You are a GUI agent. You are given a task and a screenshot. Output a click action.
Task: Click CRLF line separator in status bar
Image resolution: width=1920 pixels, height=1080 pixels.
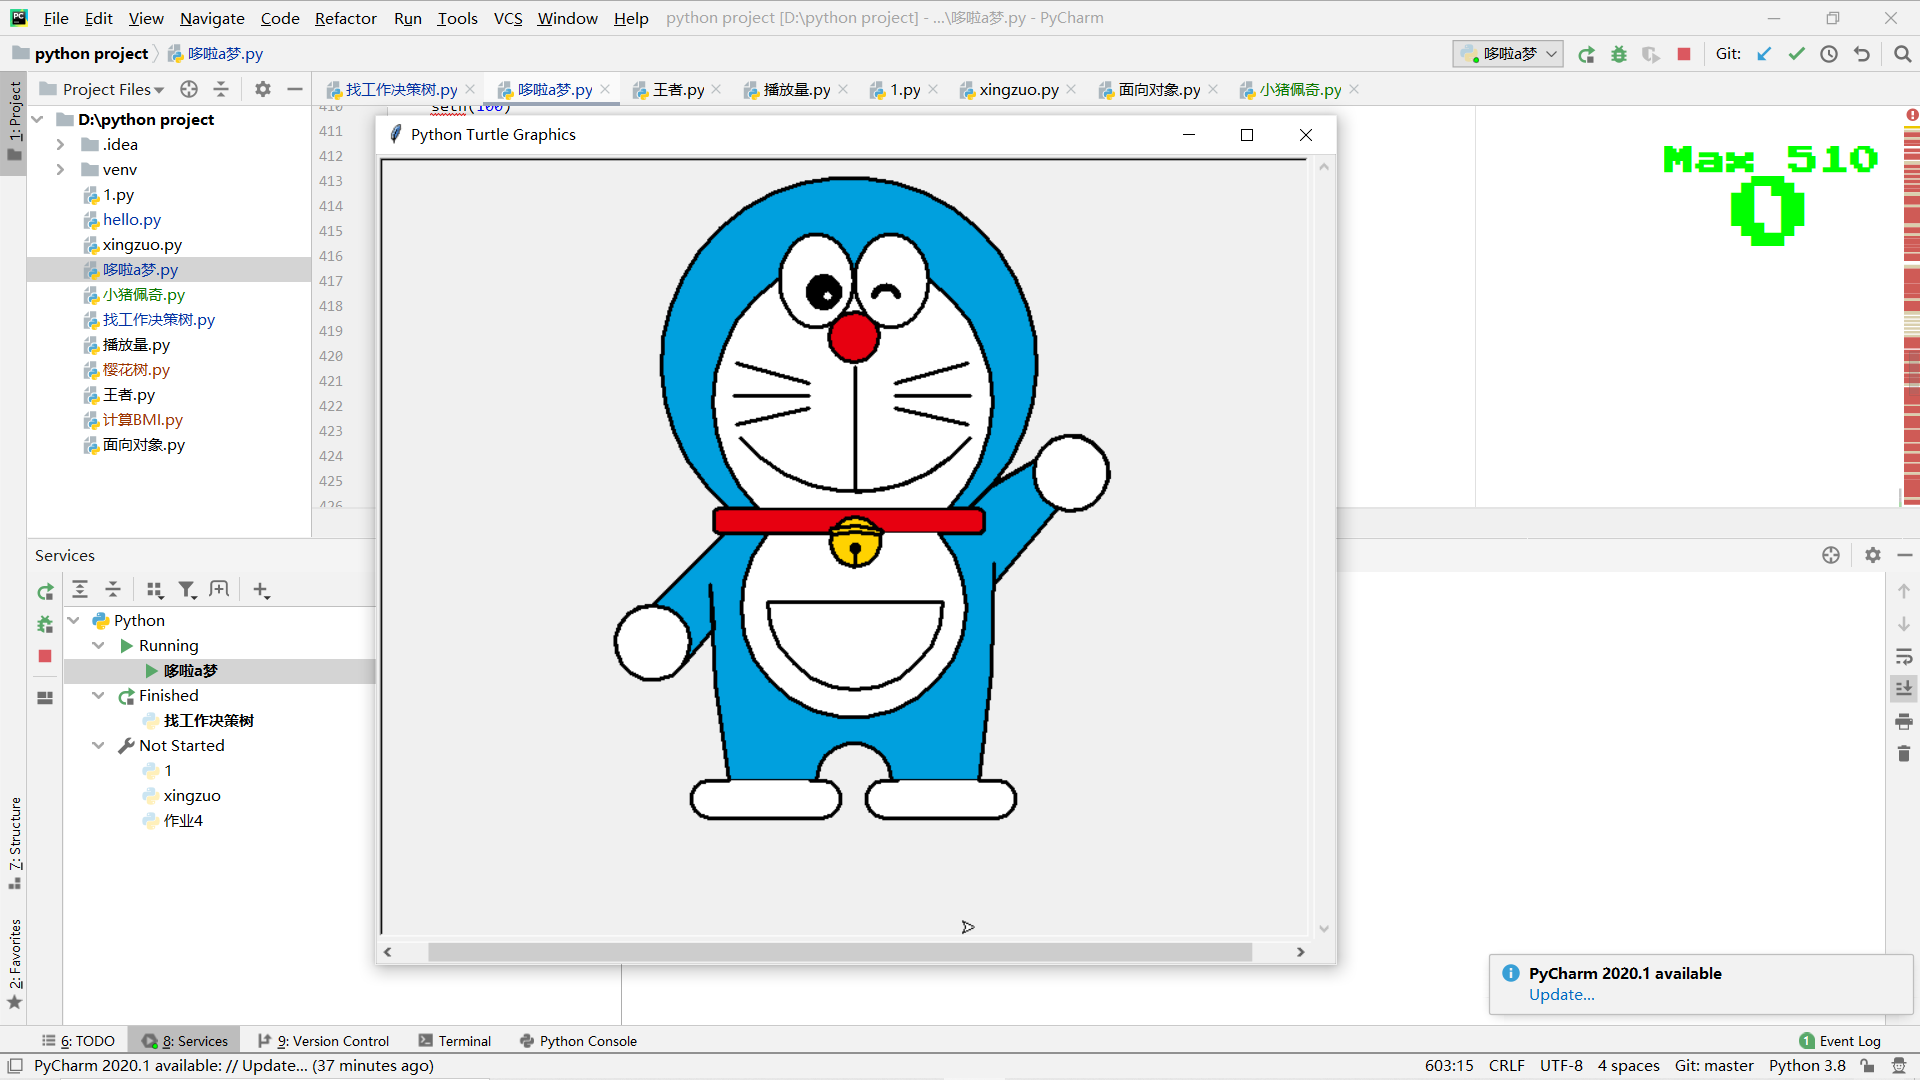[x=1506, y=1066]
